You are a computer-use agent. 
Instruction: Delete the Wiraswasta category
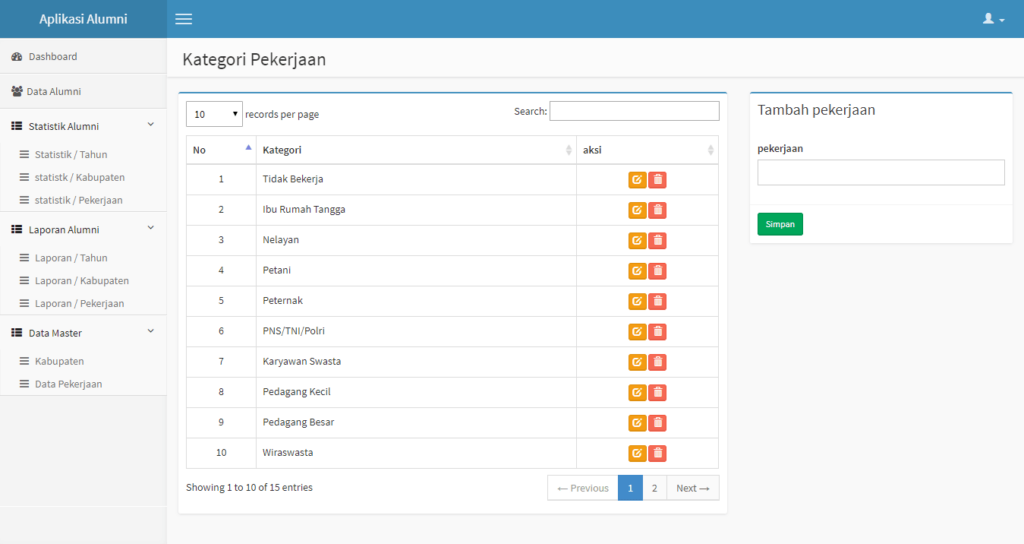pyautogui.click(x=657, y=453)
